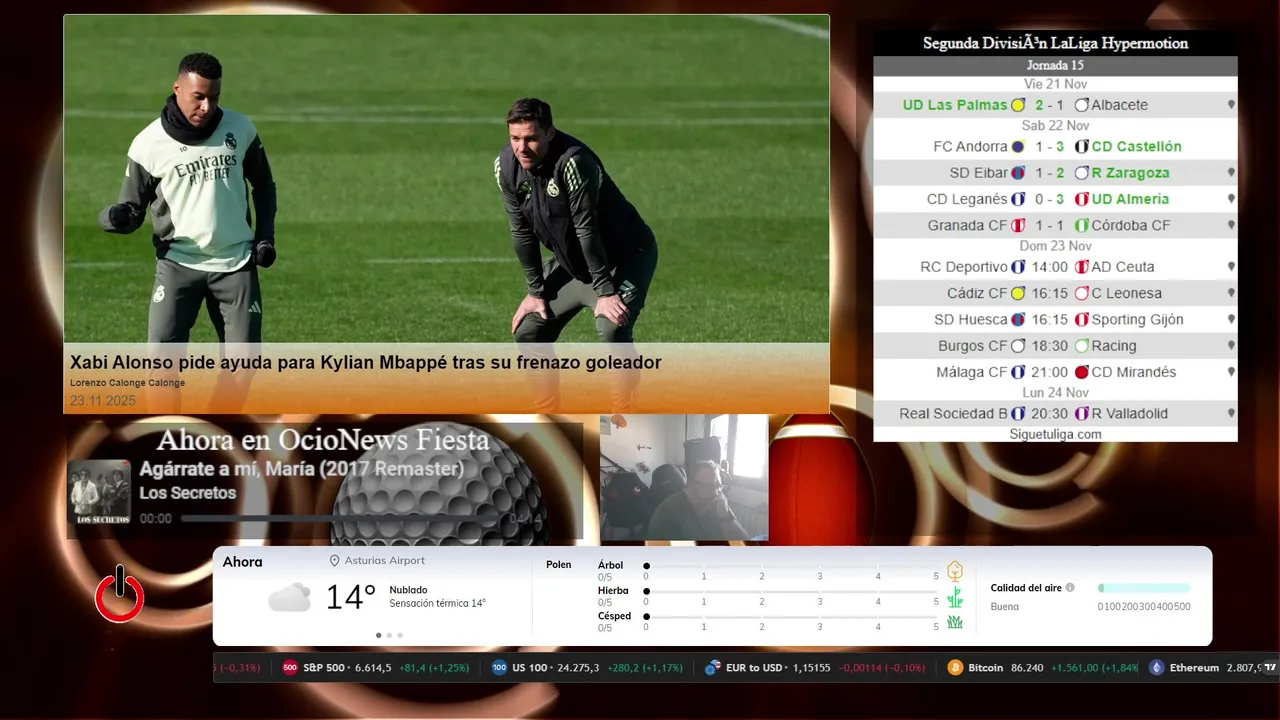1280x720 pixels.
Task: Click the Árbol pollen level slider
Action: click(x=791, y=566)
